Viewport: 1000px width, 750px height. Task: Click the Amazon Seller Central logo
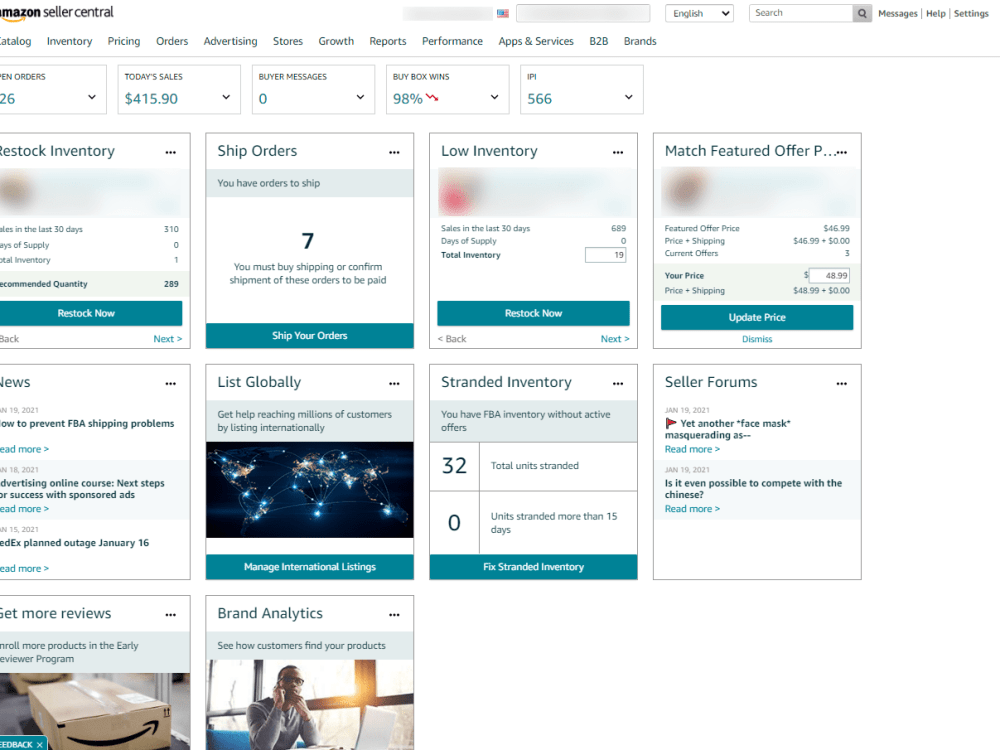click(x=57, y=12)
